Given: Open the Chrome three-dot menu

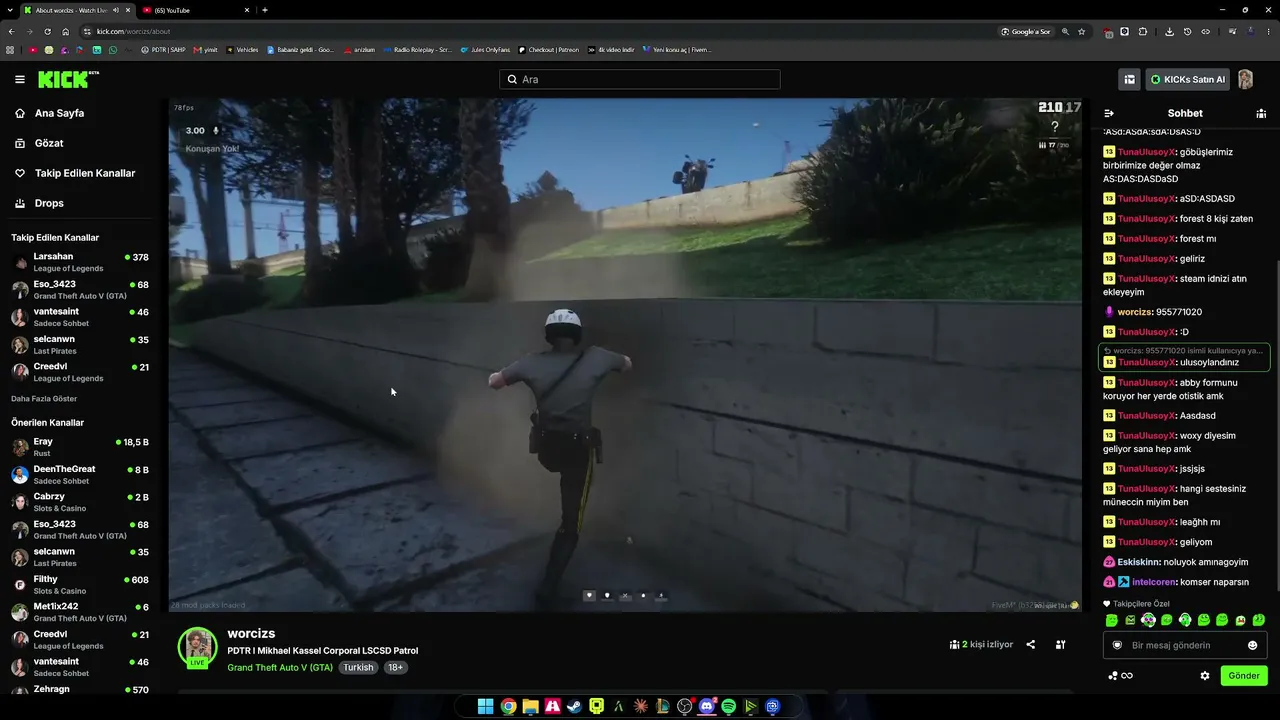Looking at the screenshot, I should tap(1270, 32).
